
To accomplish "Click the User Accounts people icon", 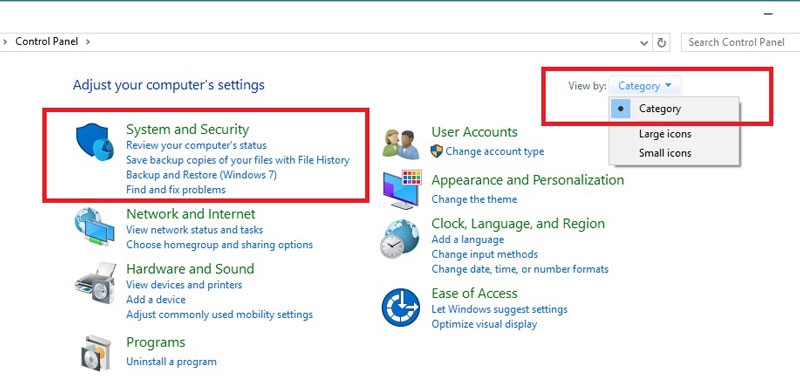I will pos(401,144).
